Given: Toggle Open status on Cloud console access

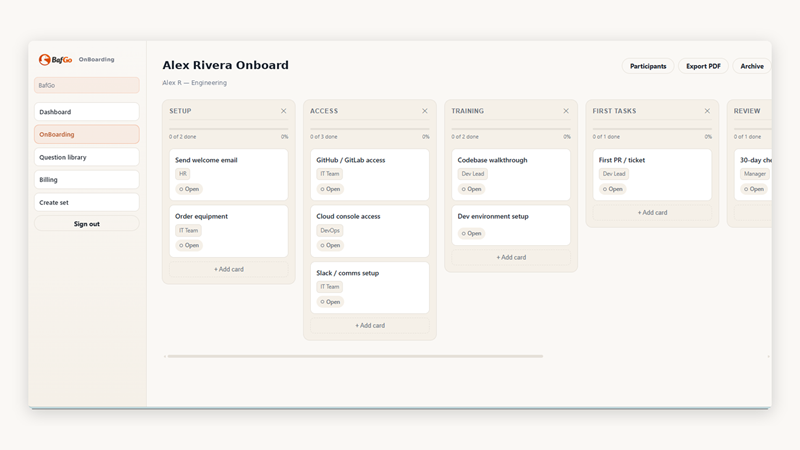Looking at the screenshot, I should point(330,245).
